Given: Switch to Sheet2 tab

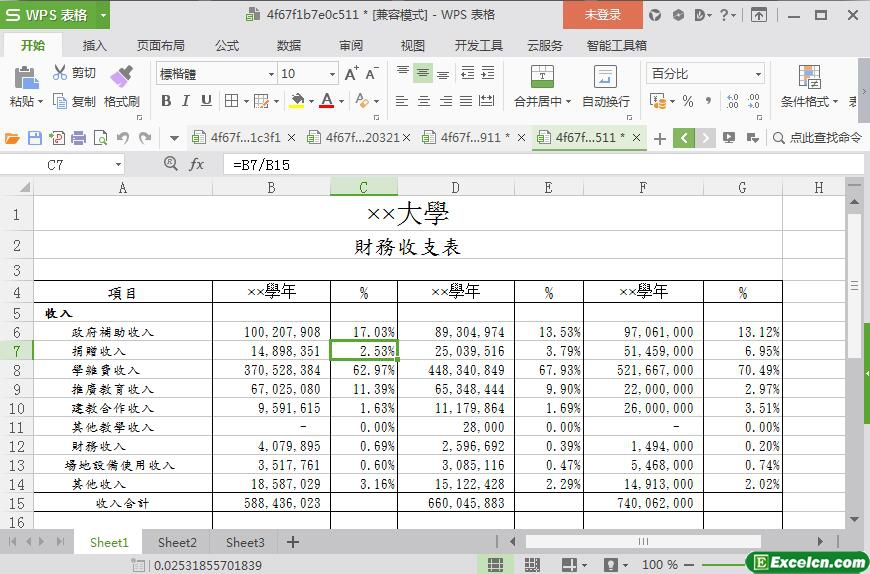Looking at the screenshot, I should [x=177, y=542].
